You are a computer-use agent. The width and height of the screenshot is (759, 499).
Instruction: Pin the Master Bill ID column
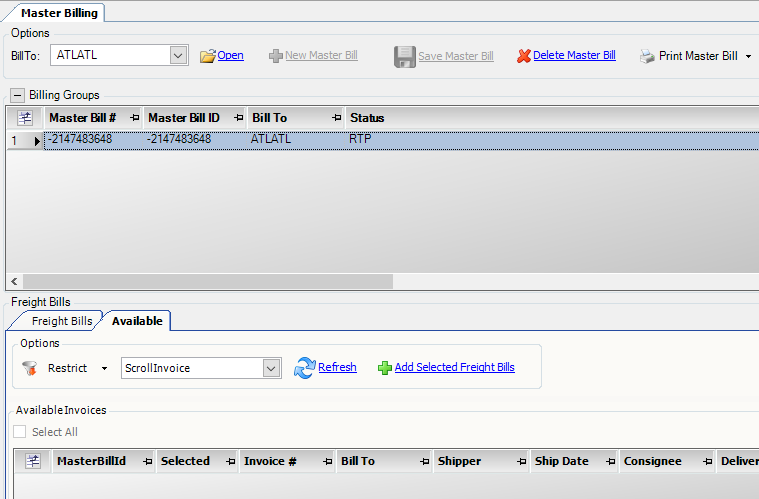(238, 118)
